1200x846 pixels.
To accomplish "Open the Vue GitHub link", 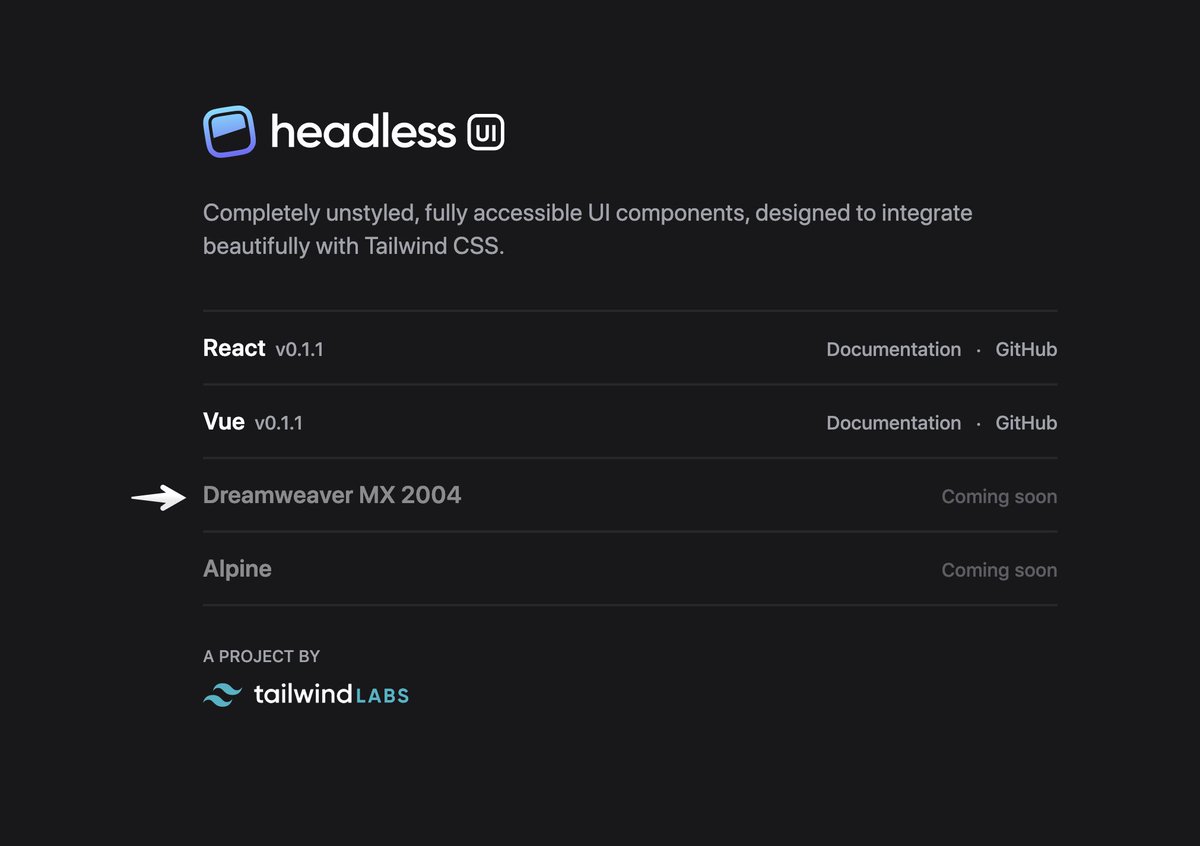I will tap(1026, 423).
